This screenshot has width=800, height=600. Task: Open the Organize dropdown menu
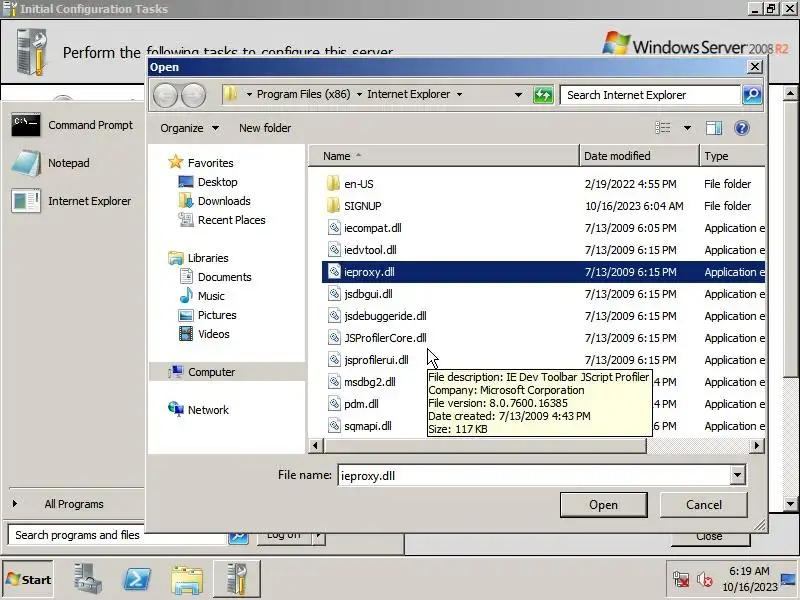click(189, 128)
